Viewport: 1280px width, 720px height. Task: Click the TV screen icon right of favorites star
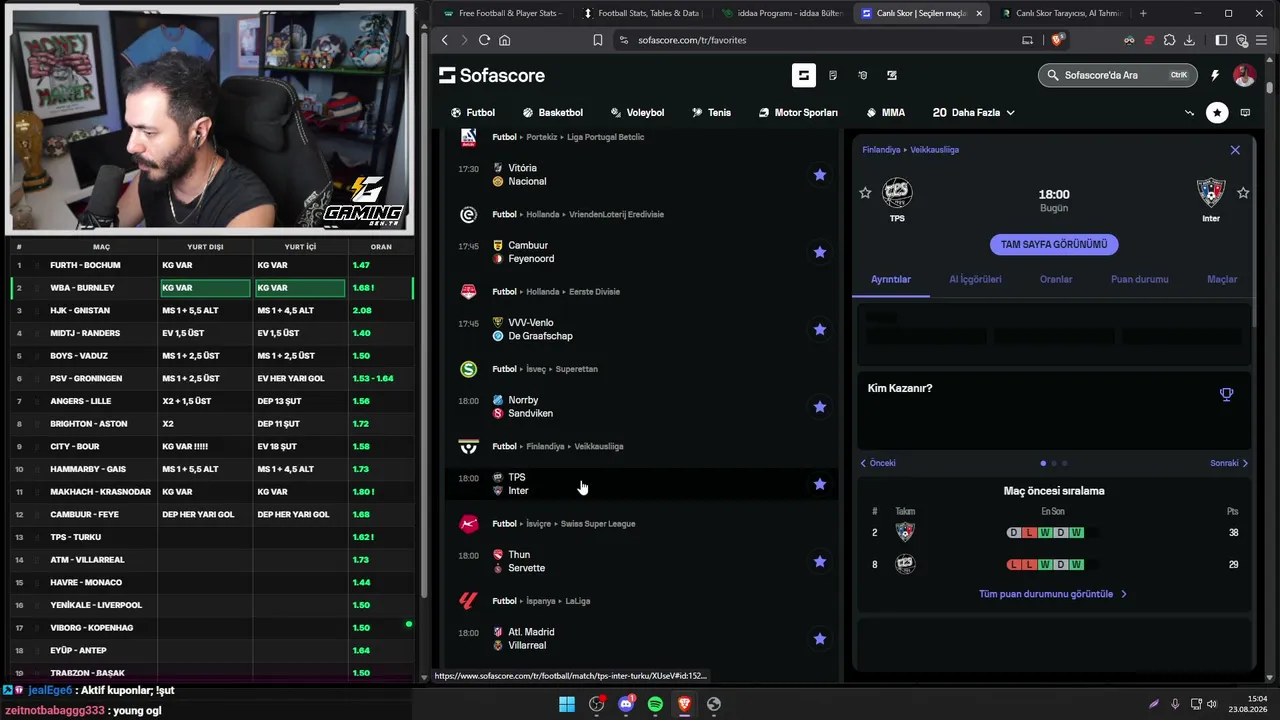point(1245,113)
